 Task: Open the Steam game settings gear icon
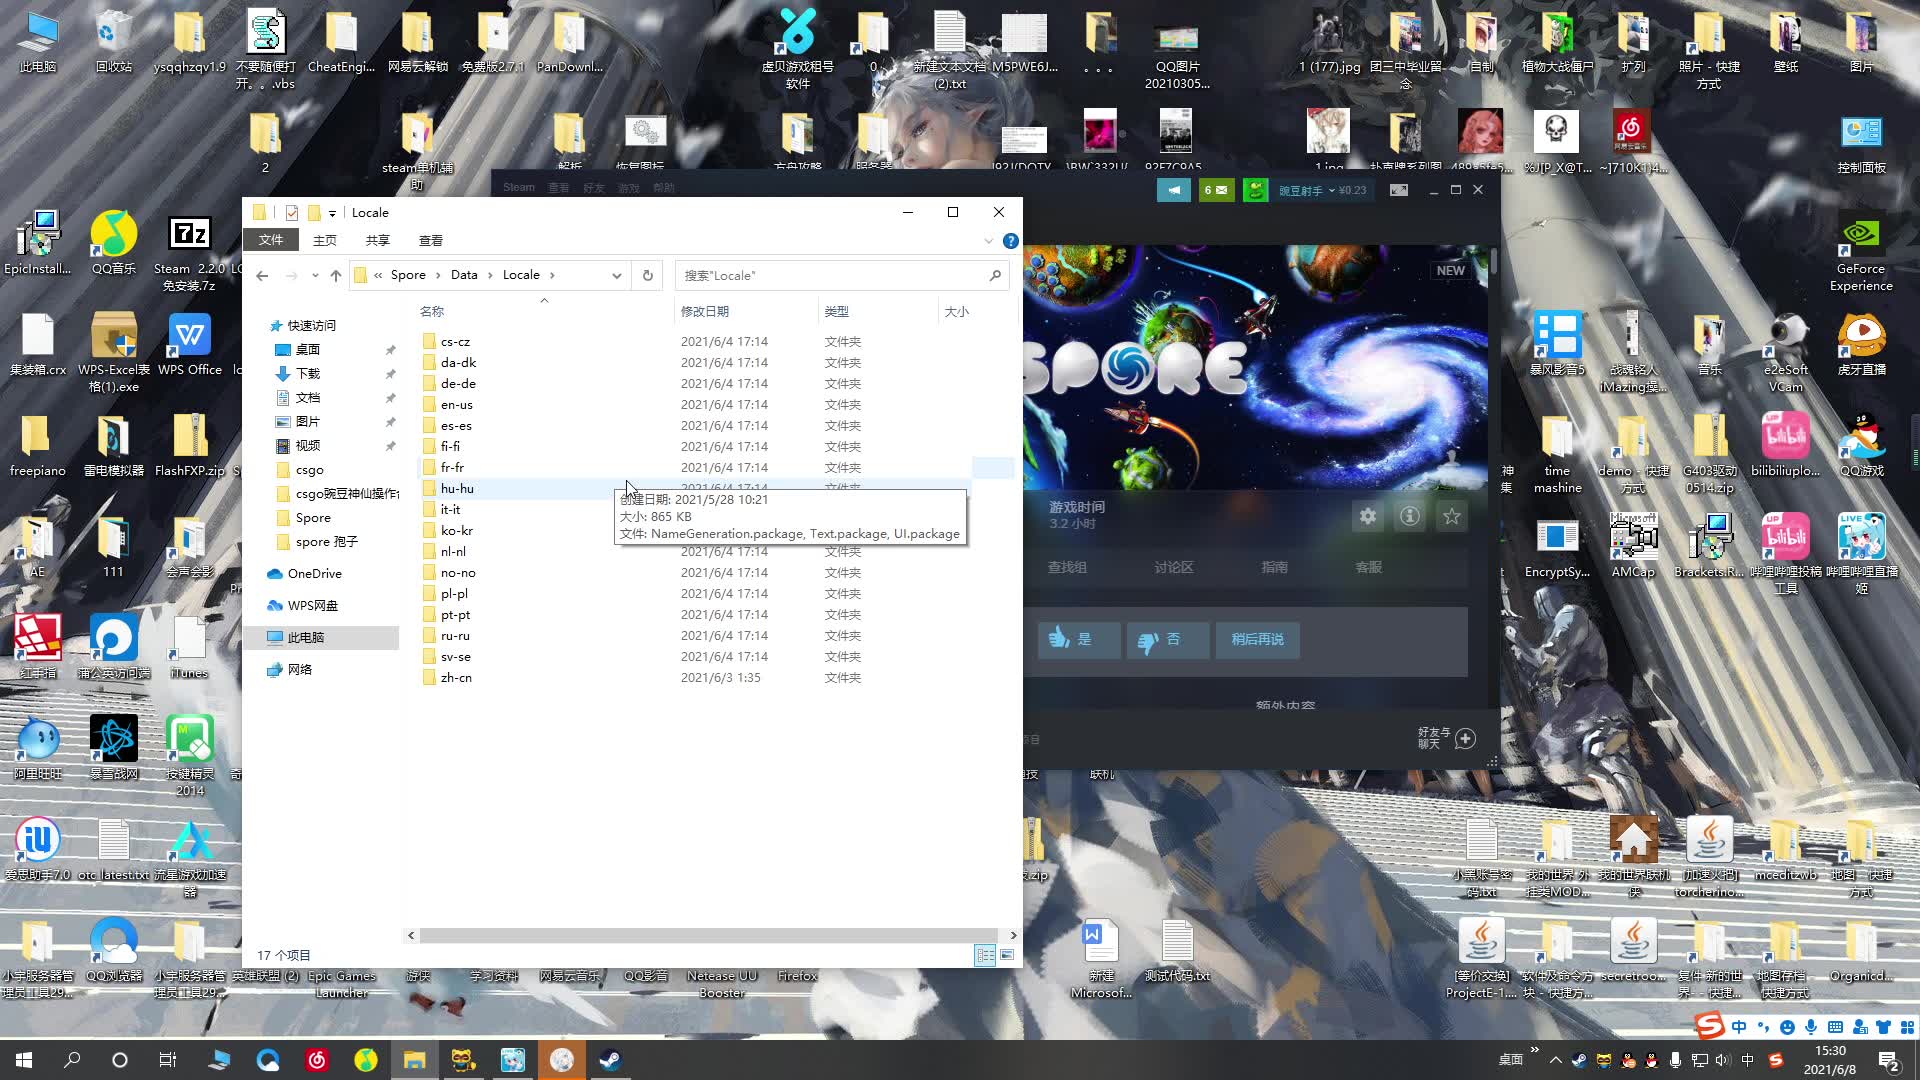coord(1368,516)
